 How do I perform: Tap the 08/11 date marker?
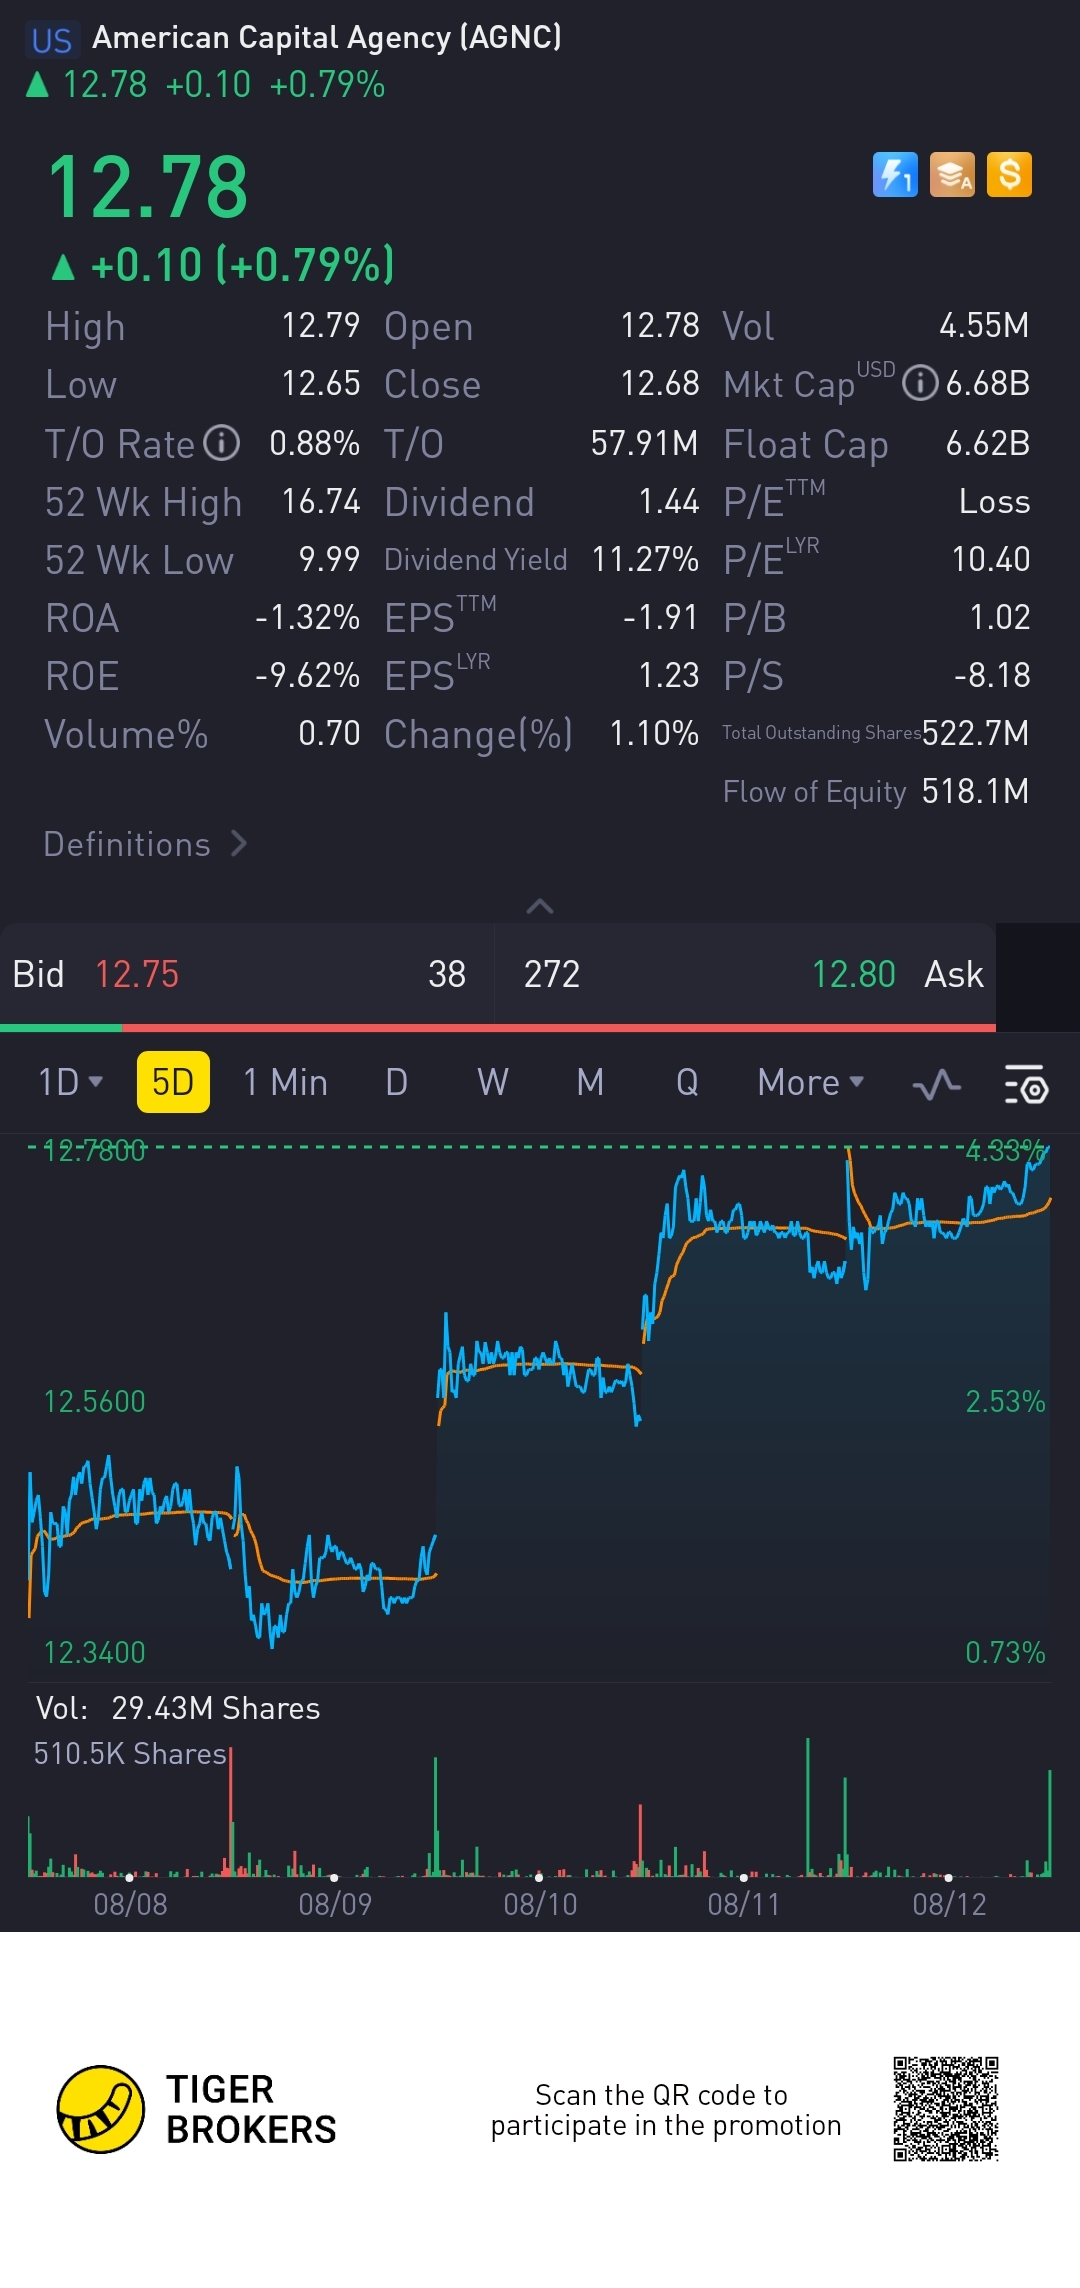click(x=744, y=1904)
